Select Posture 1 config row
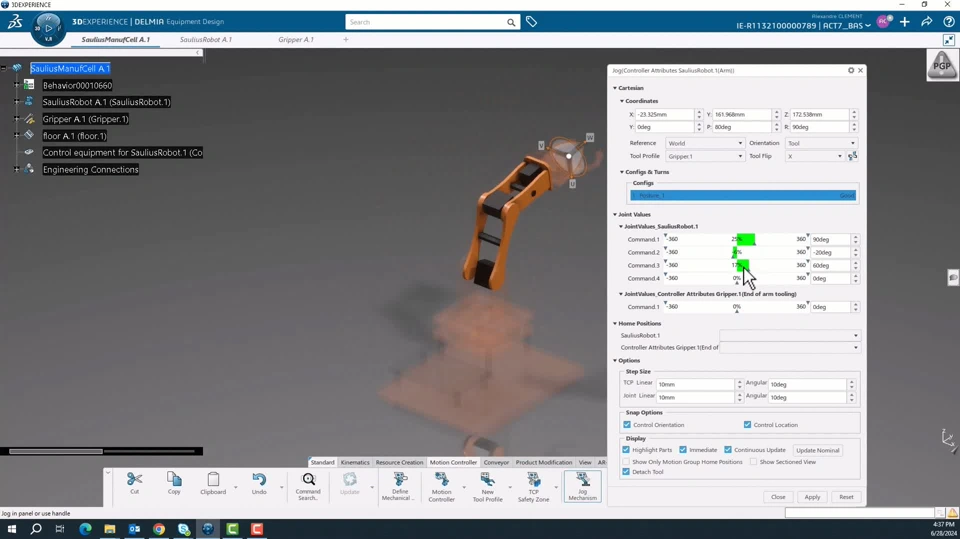 point(743,195)
